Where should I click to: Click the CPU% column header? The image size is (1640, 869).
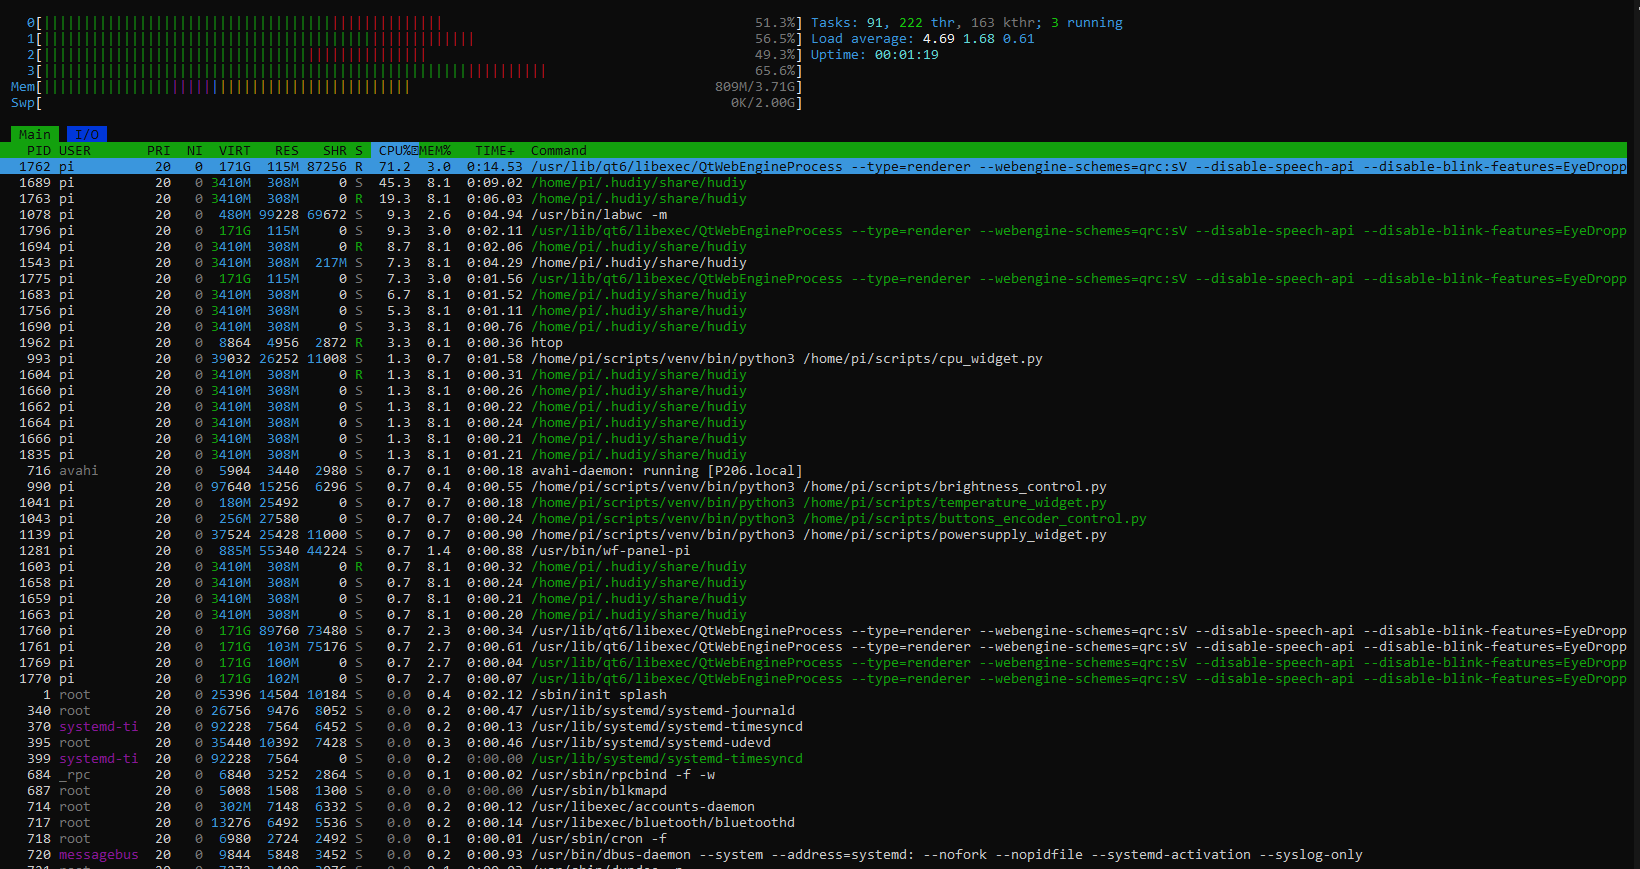point(395,150)
